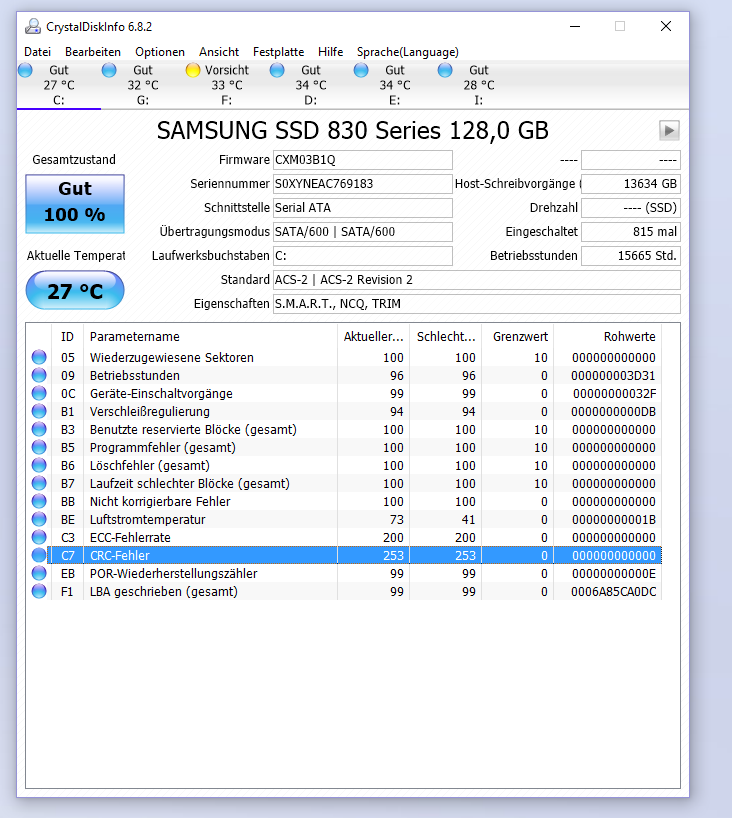Viewport: 732px width, 818px height.
Task: Click the Drehzahl value field
Action: pos(631,208)
